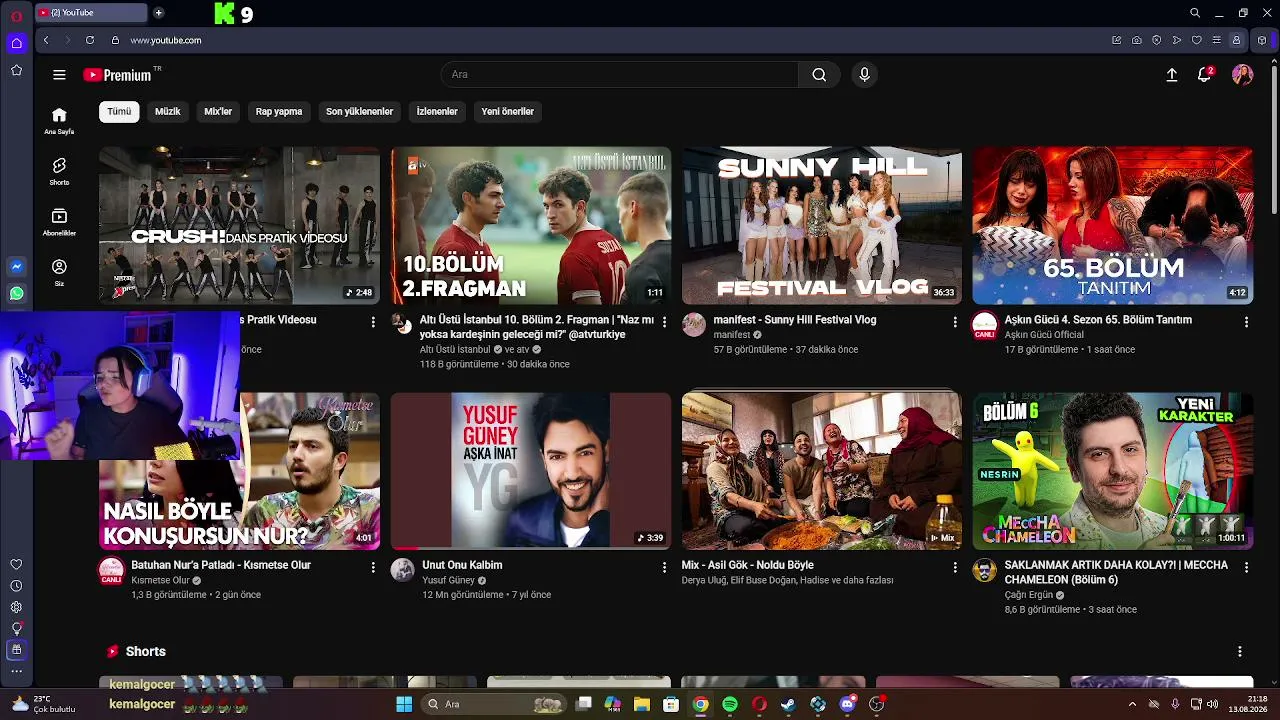Open the 10. Bölüm 2. Fragman thumbnail
The height and width of the screenshot is (720, 1280).
(x=531, y=226)
